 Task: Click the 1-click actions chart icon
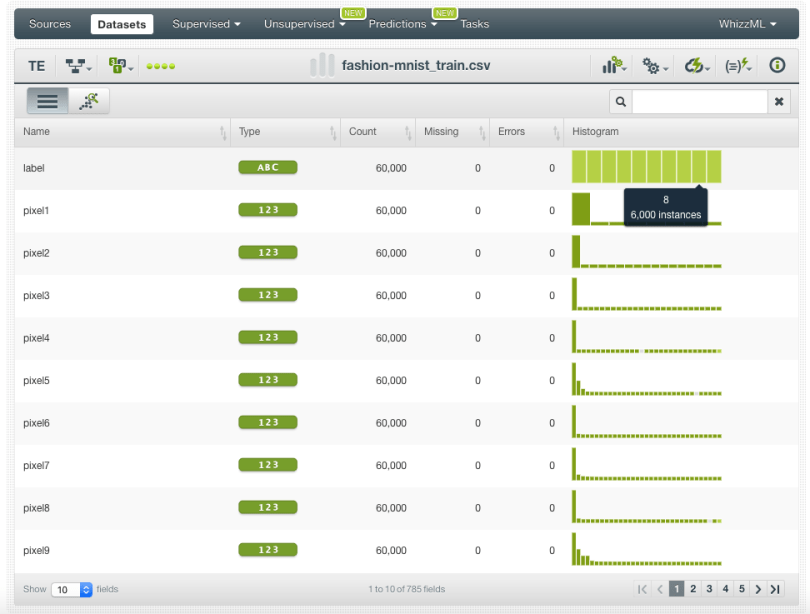[x=614, y=66]
